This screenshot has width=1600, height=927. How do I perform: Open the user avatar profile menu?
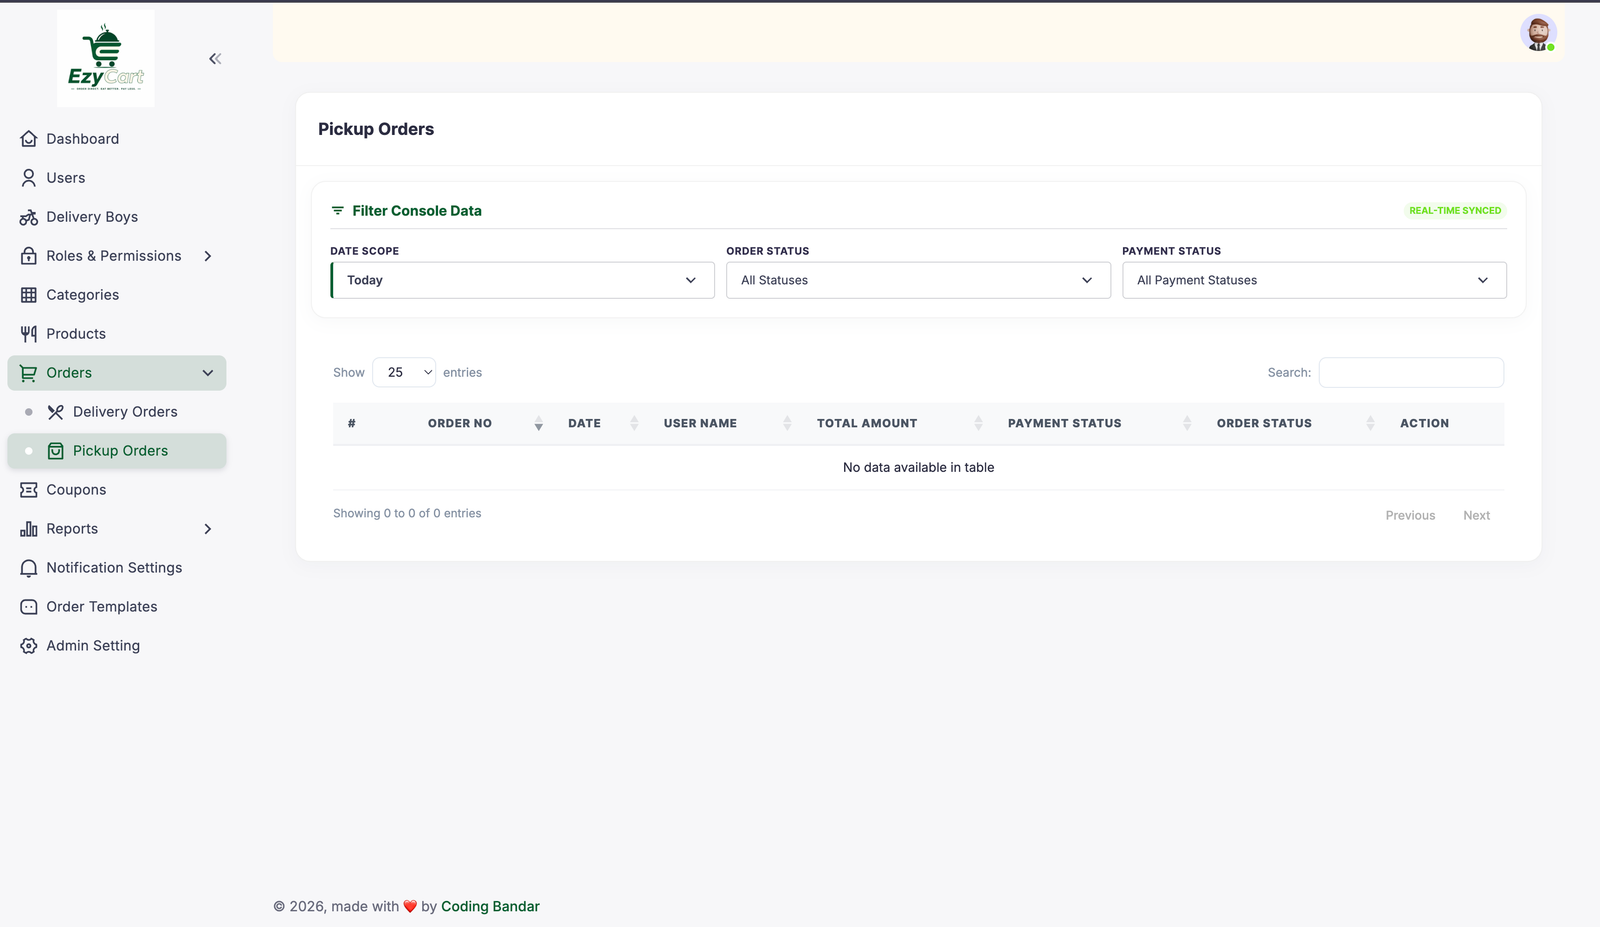(x=1538, y=33)
